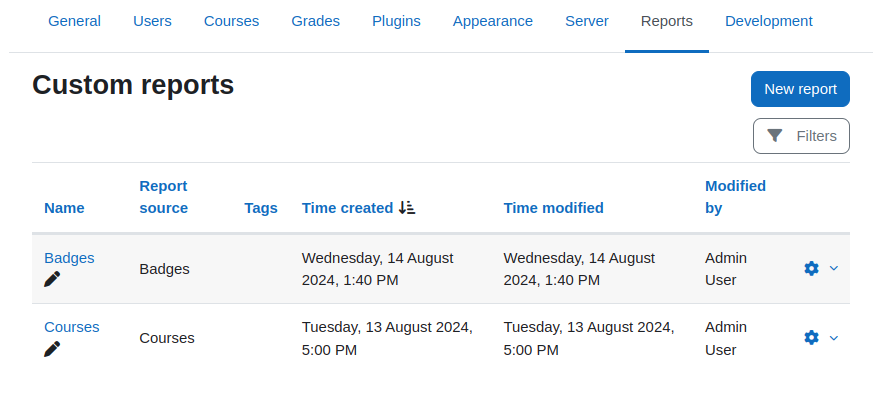Click the gear icon in Badges row
Screen dimensions: 895x420
coord(811,268)
